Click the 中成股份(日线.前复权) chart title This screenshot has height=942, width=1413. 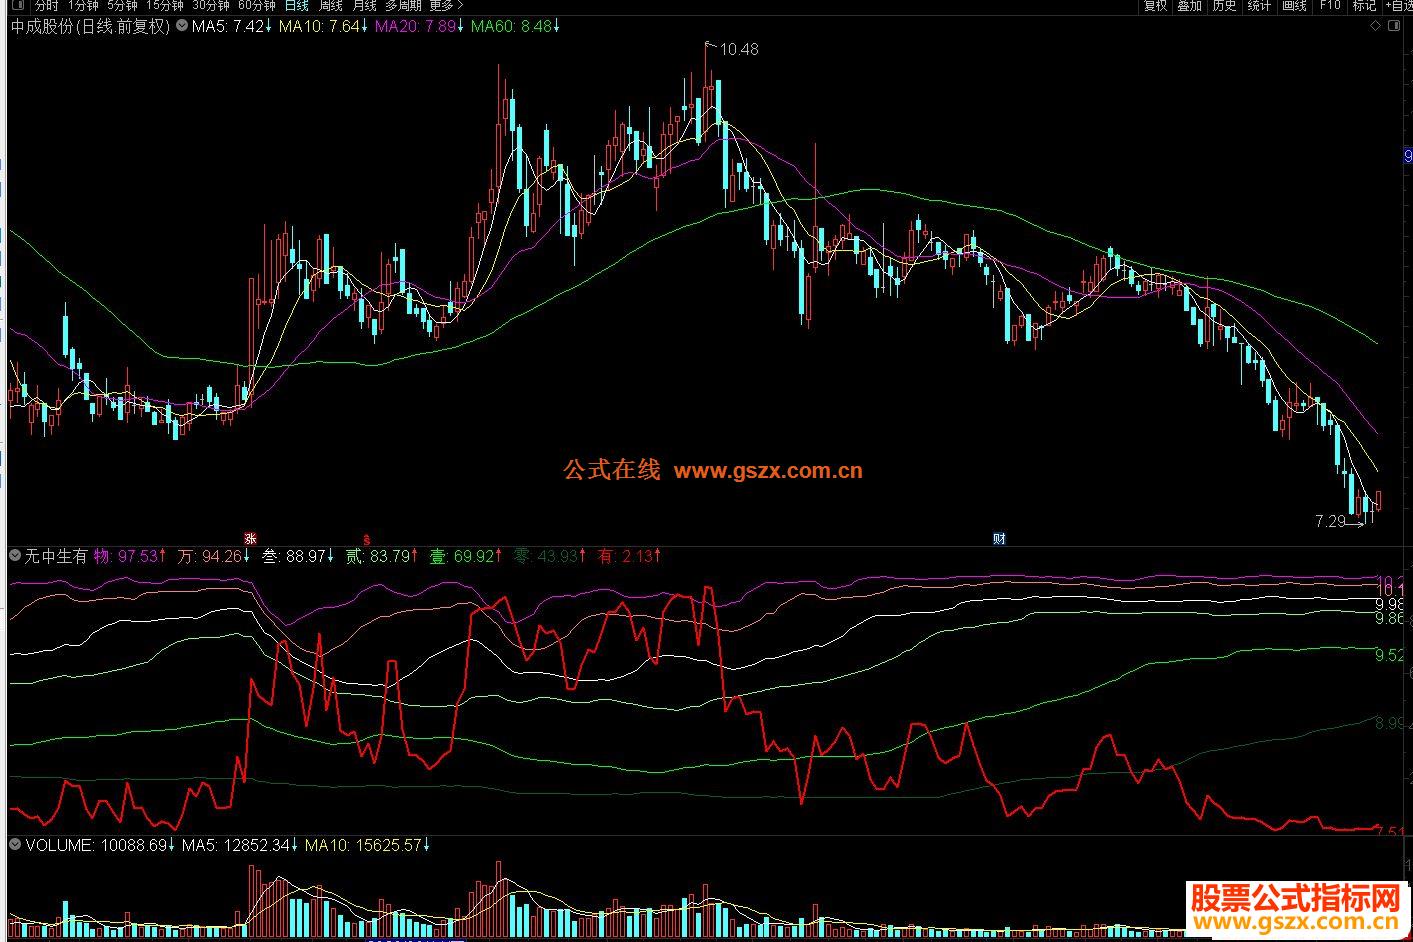click(x=90, y=27)
